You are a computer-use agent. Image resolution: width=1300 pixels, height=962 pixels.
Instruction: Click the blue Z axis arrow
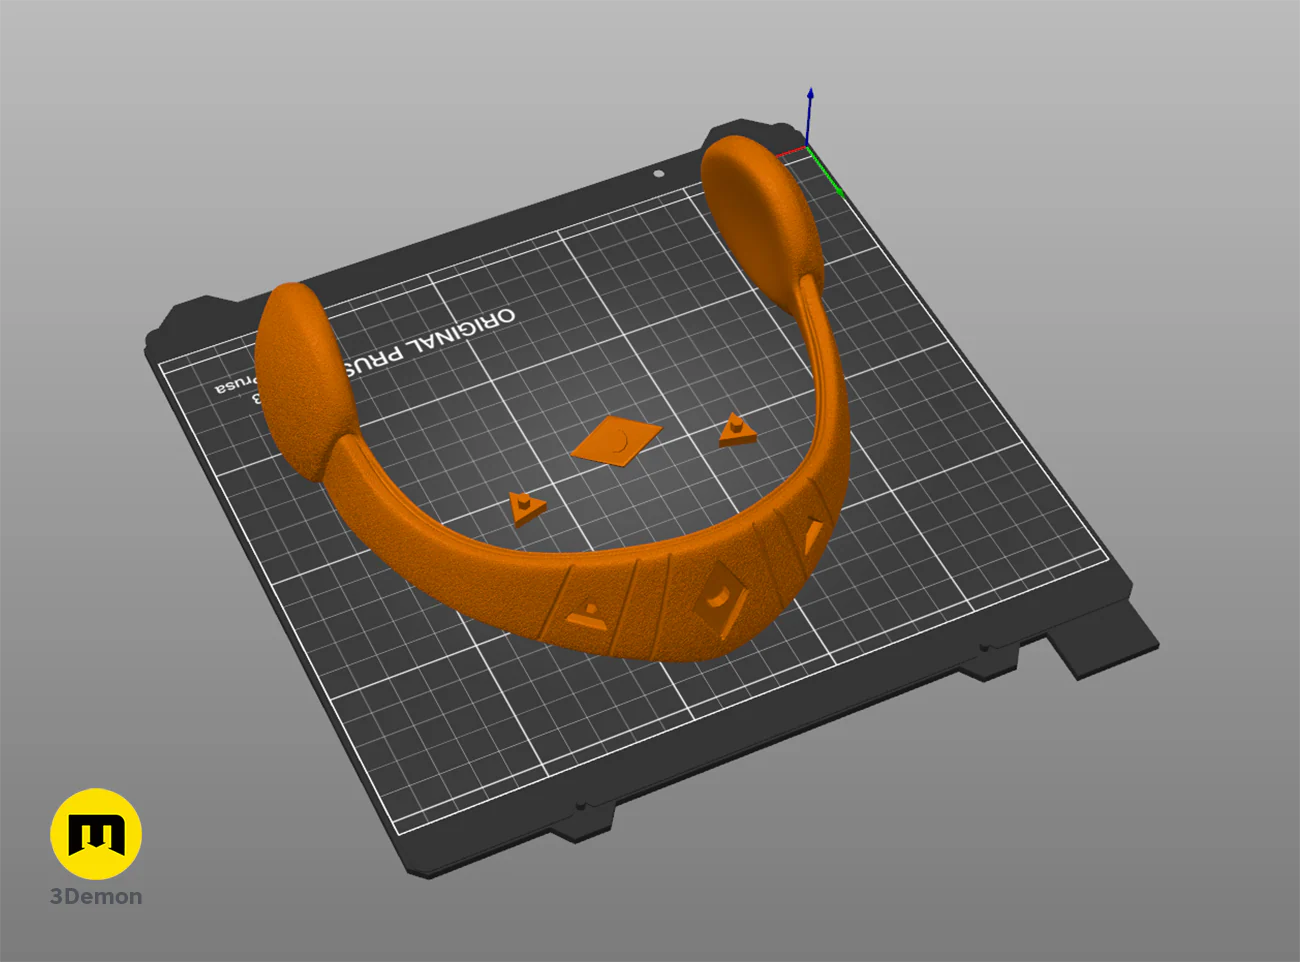810,117
